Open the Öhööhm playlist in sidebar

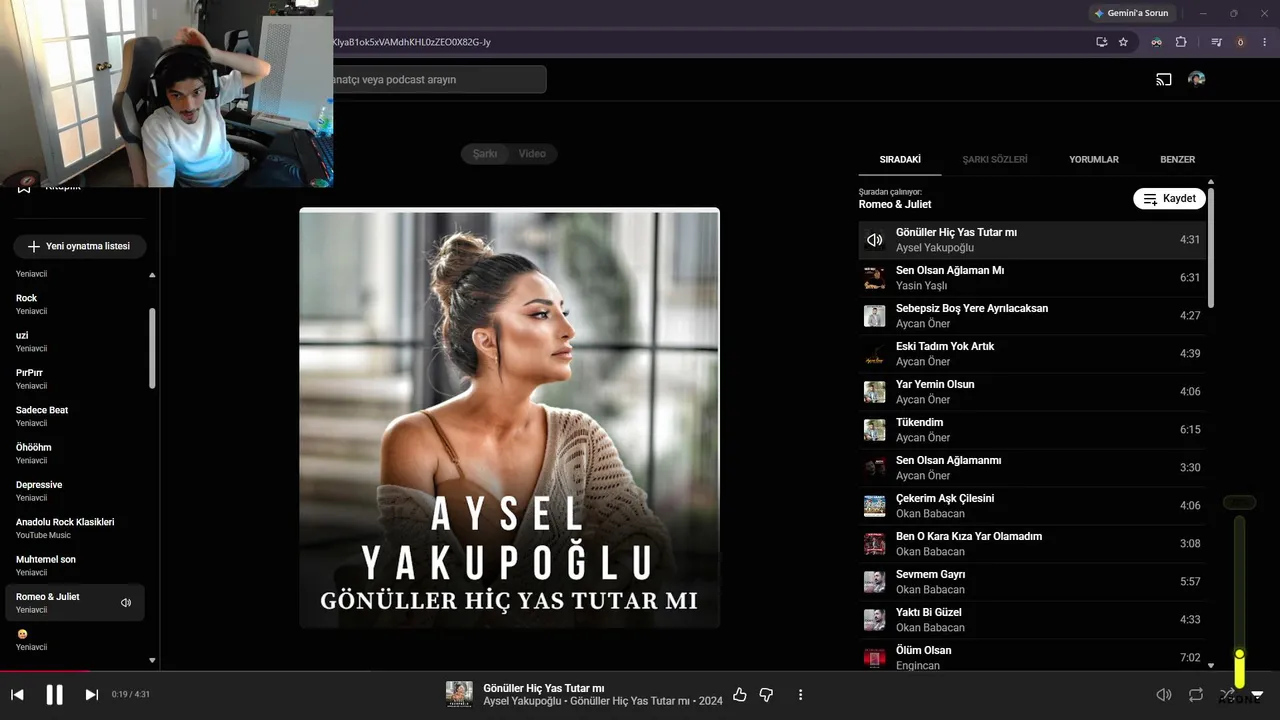pyautogui.click(x=76, y=453)
